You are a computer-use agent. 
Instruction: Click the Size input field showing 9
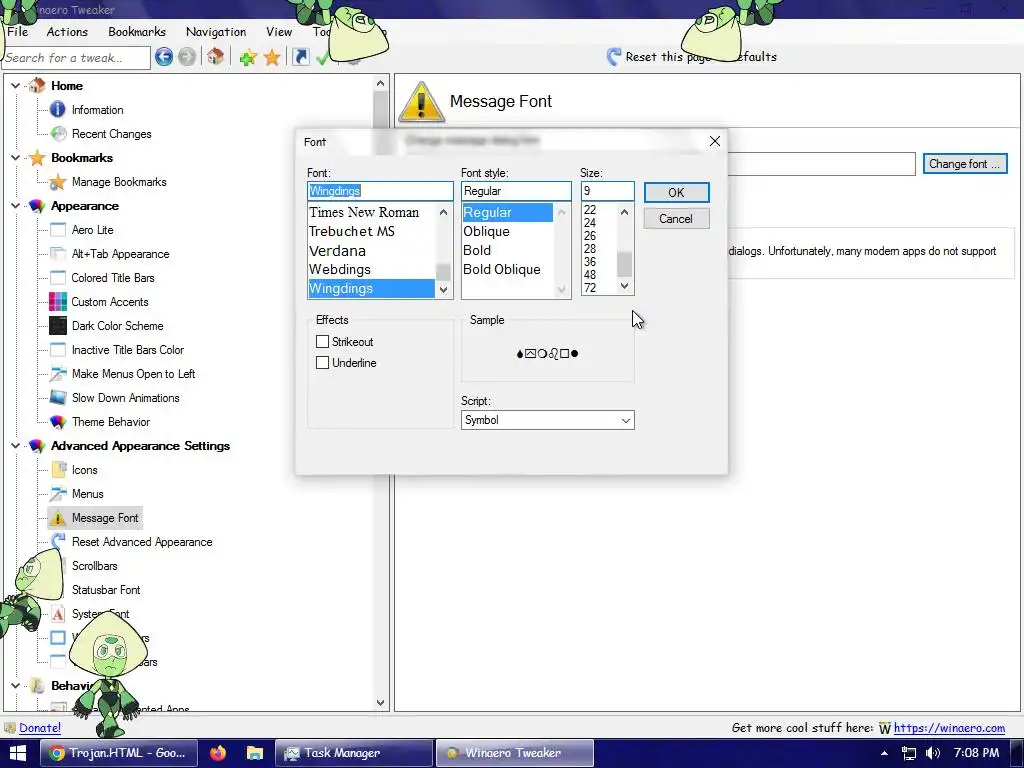[x=607, y=191]
